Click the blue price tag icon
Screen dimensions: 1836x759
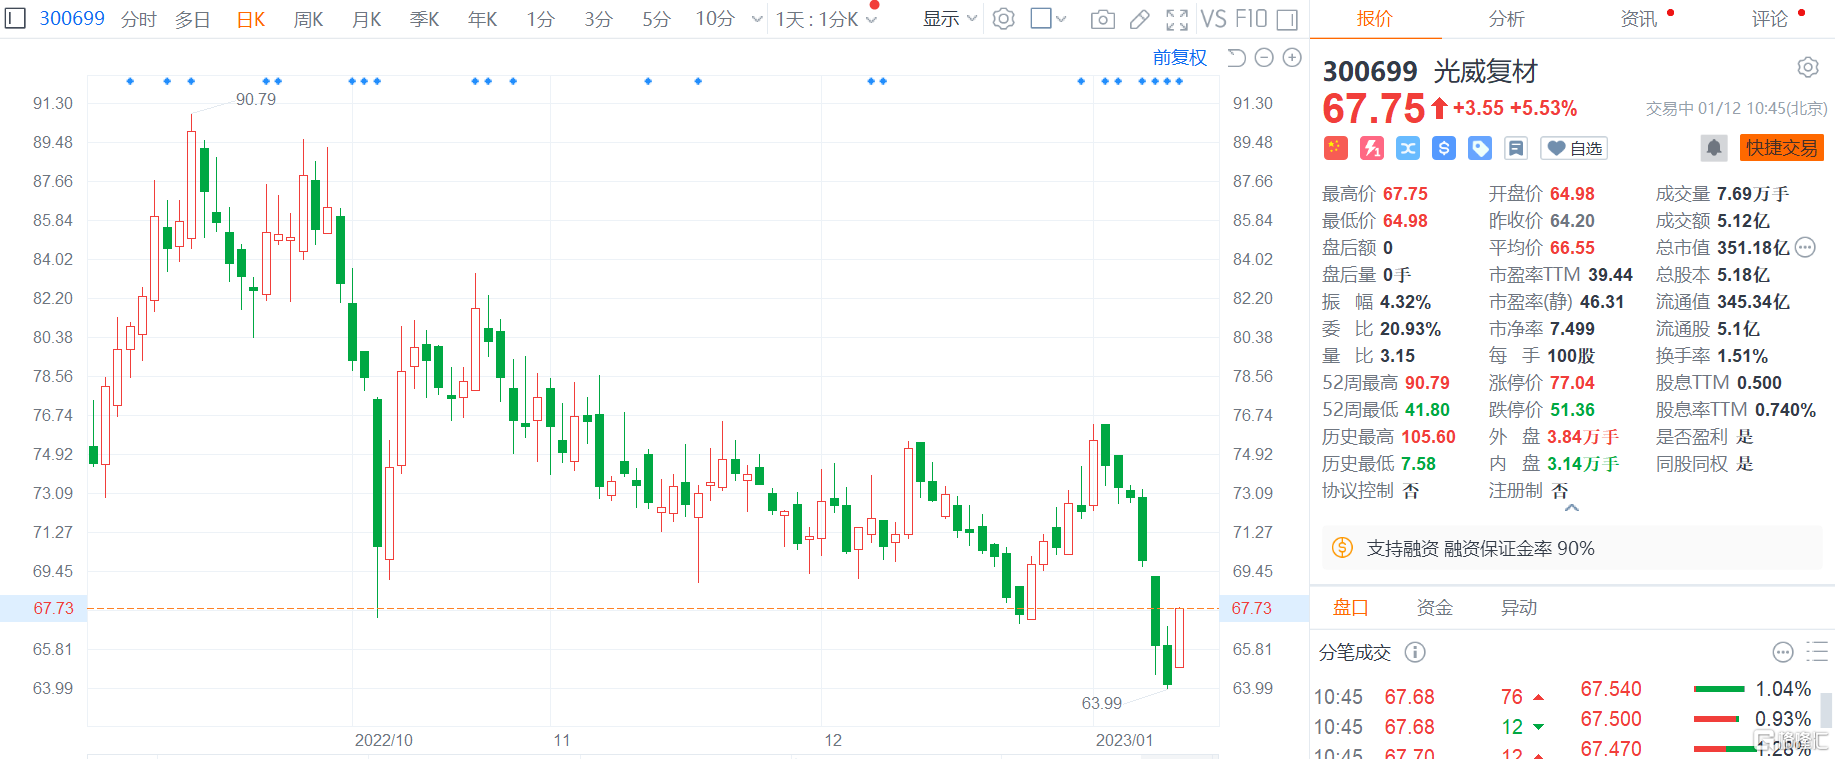tap(1480, 148)
